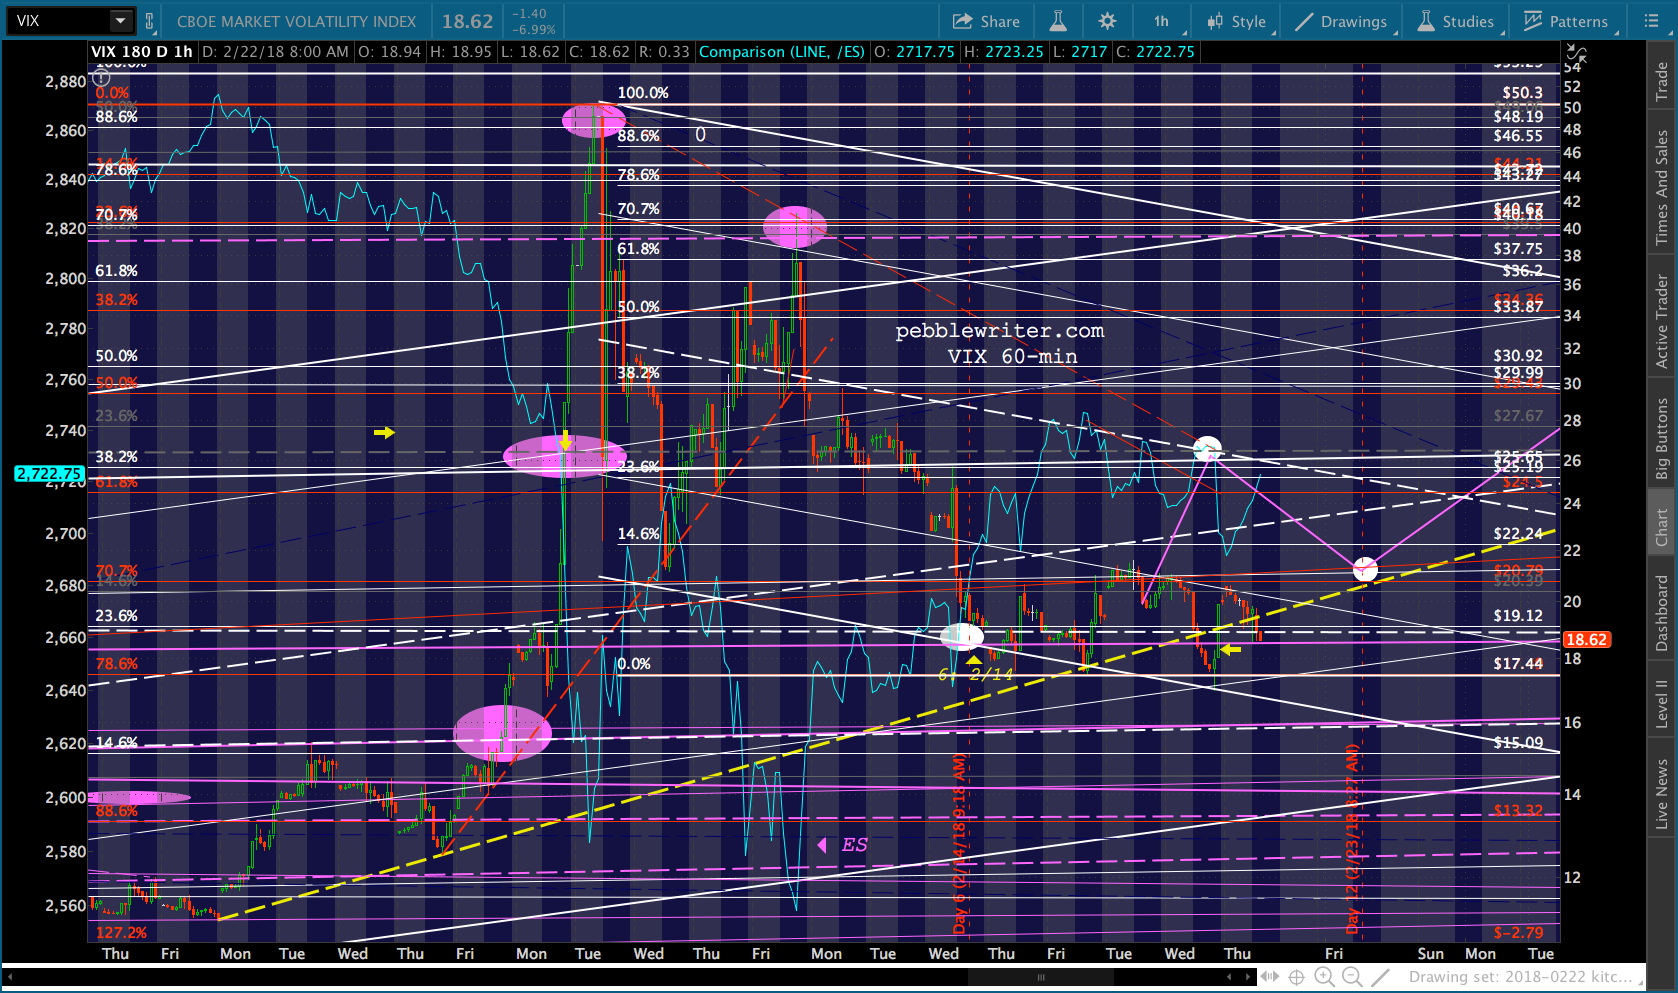Open the Patterns dropdown
The width and height of the screenshot is (1678, 993).
pos(1567,21)
